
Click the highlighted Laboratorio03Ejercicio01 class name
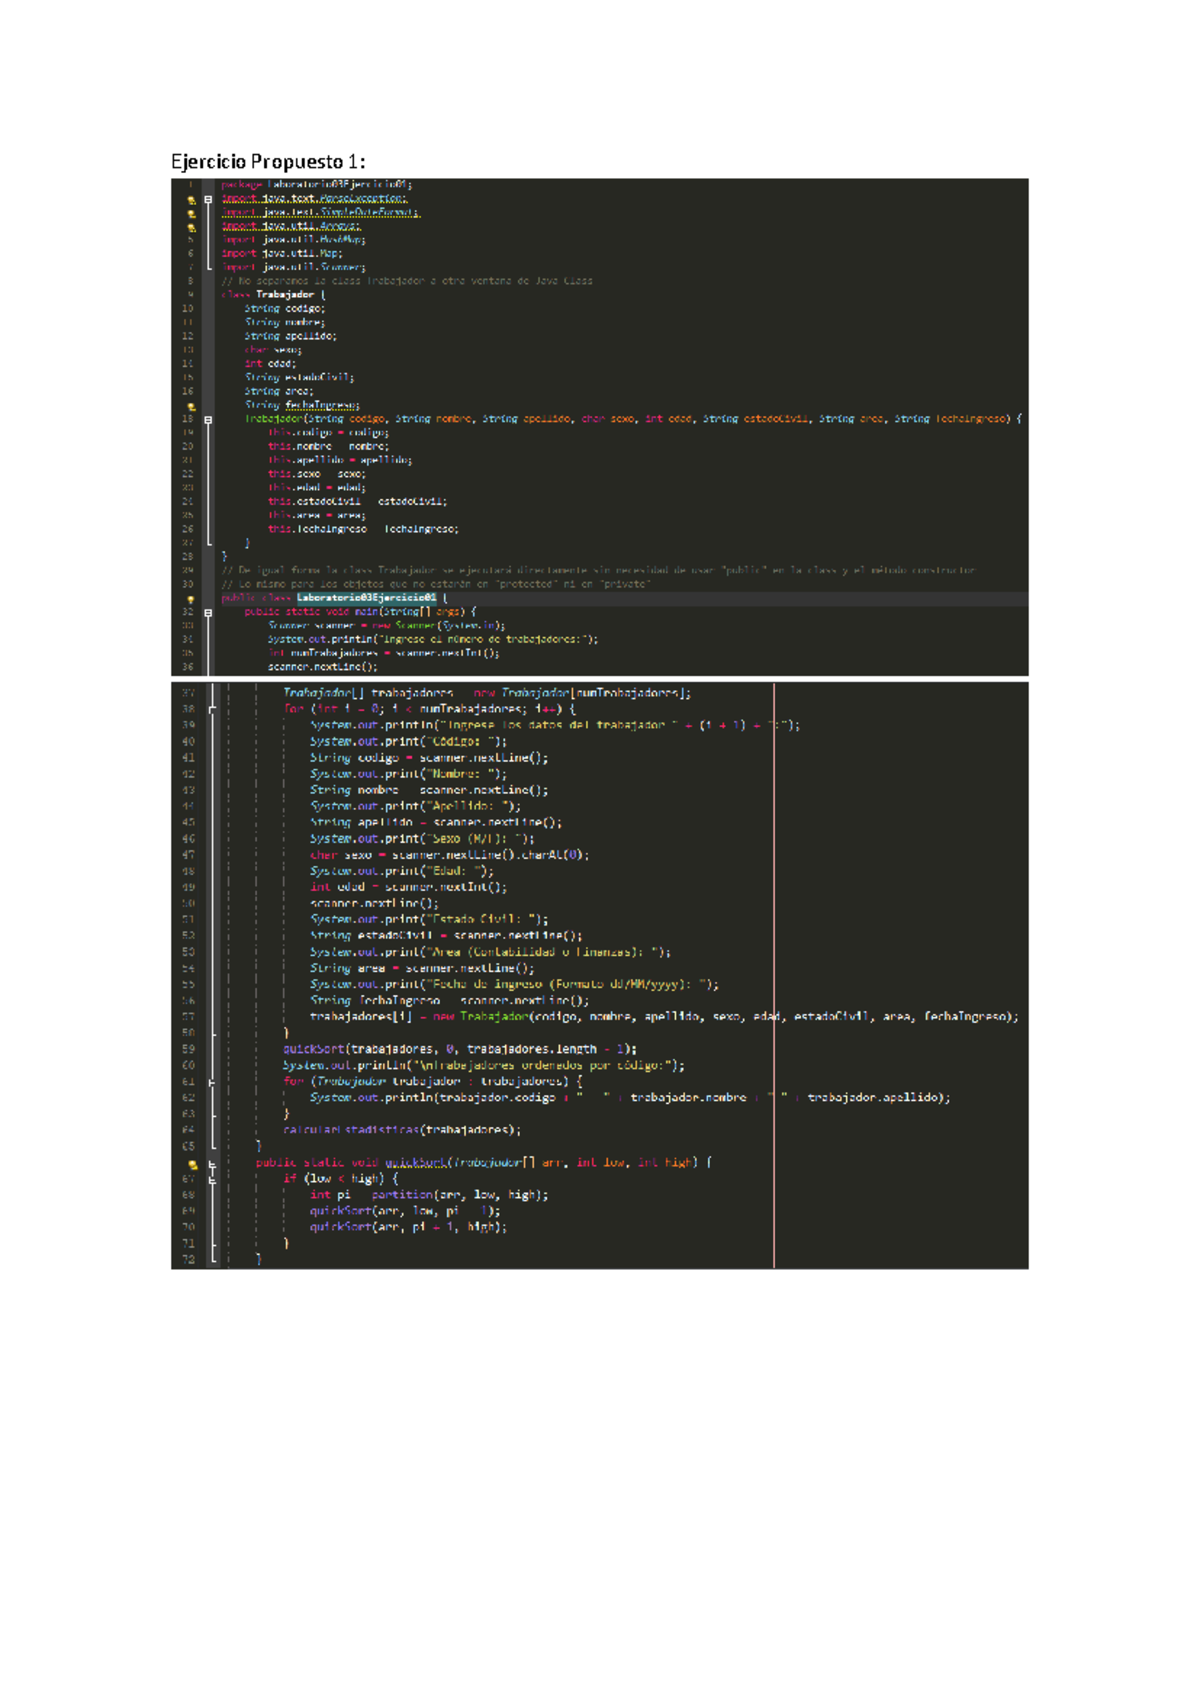[366, 598]
